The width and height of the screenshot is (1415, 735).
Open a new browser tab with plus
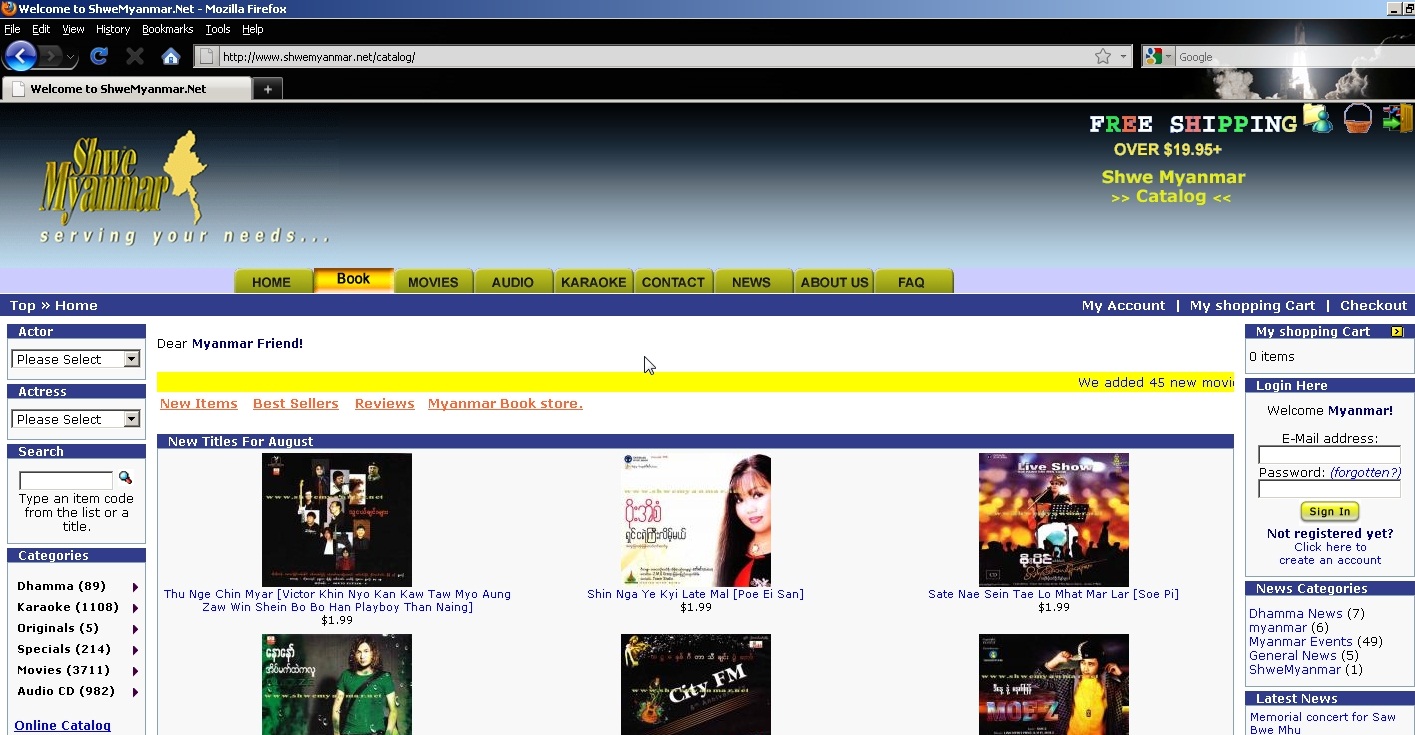coord(267,89)
